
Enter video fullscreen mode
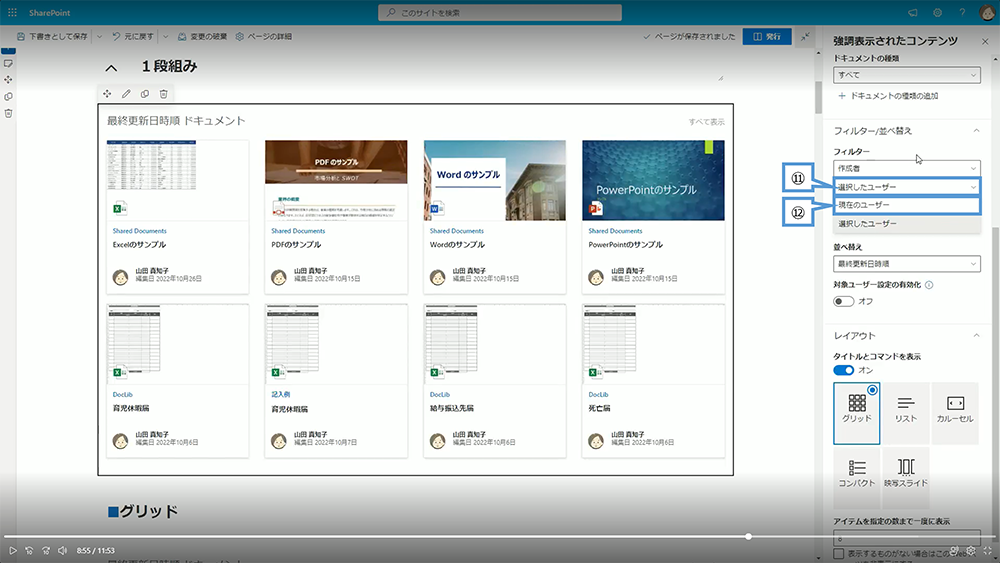(x=987, y=550)
